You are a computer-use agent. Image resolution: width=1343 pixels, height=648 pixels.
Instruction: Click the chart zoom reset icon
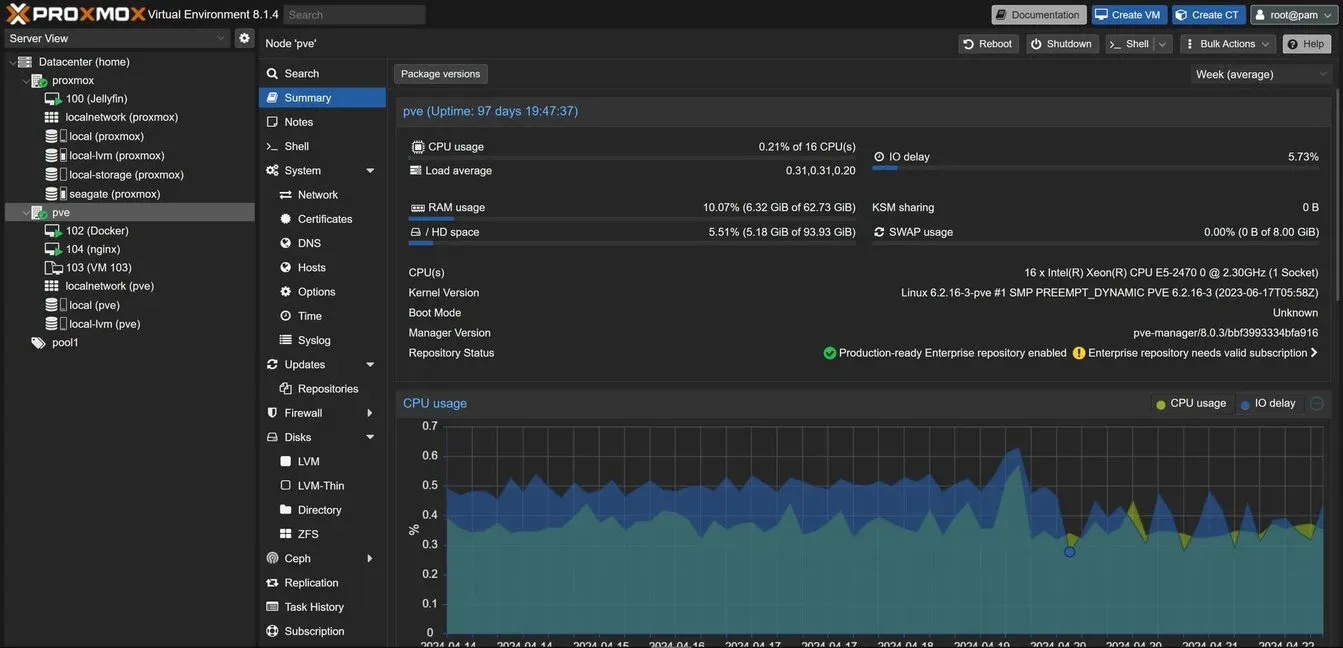pyautogui.click(x=1317, y=404)
